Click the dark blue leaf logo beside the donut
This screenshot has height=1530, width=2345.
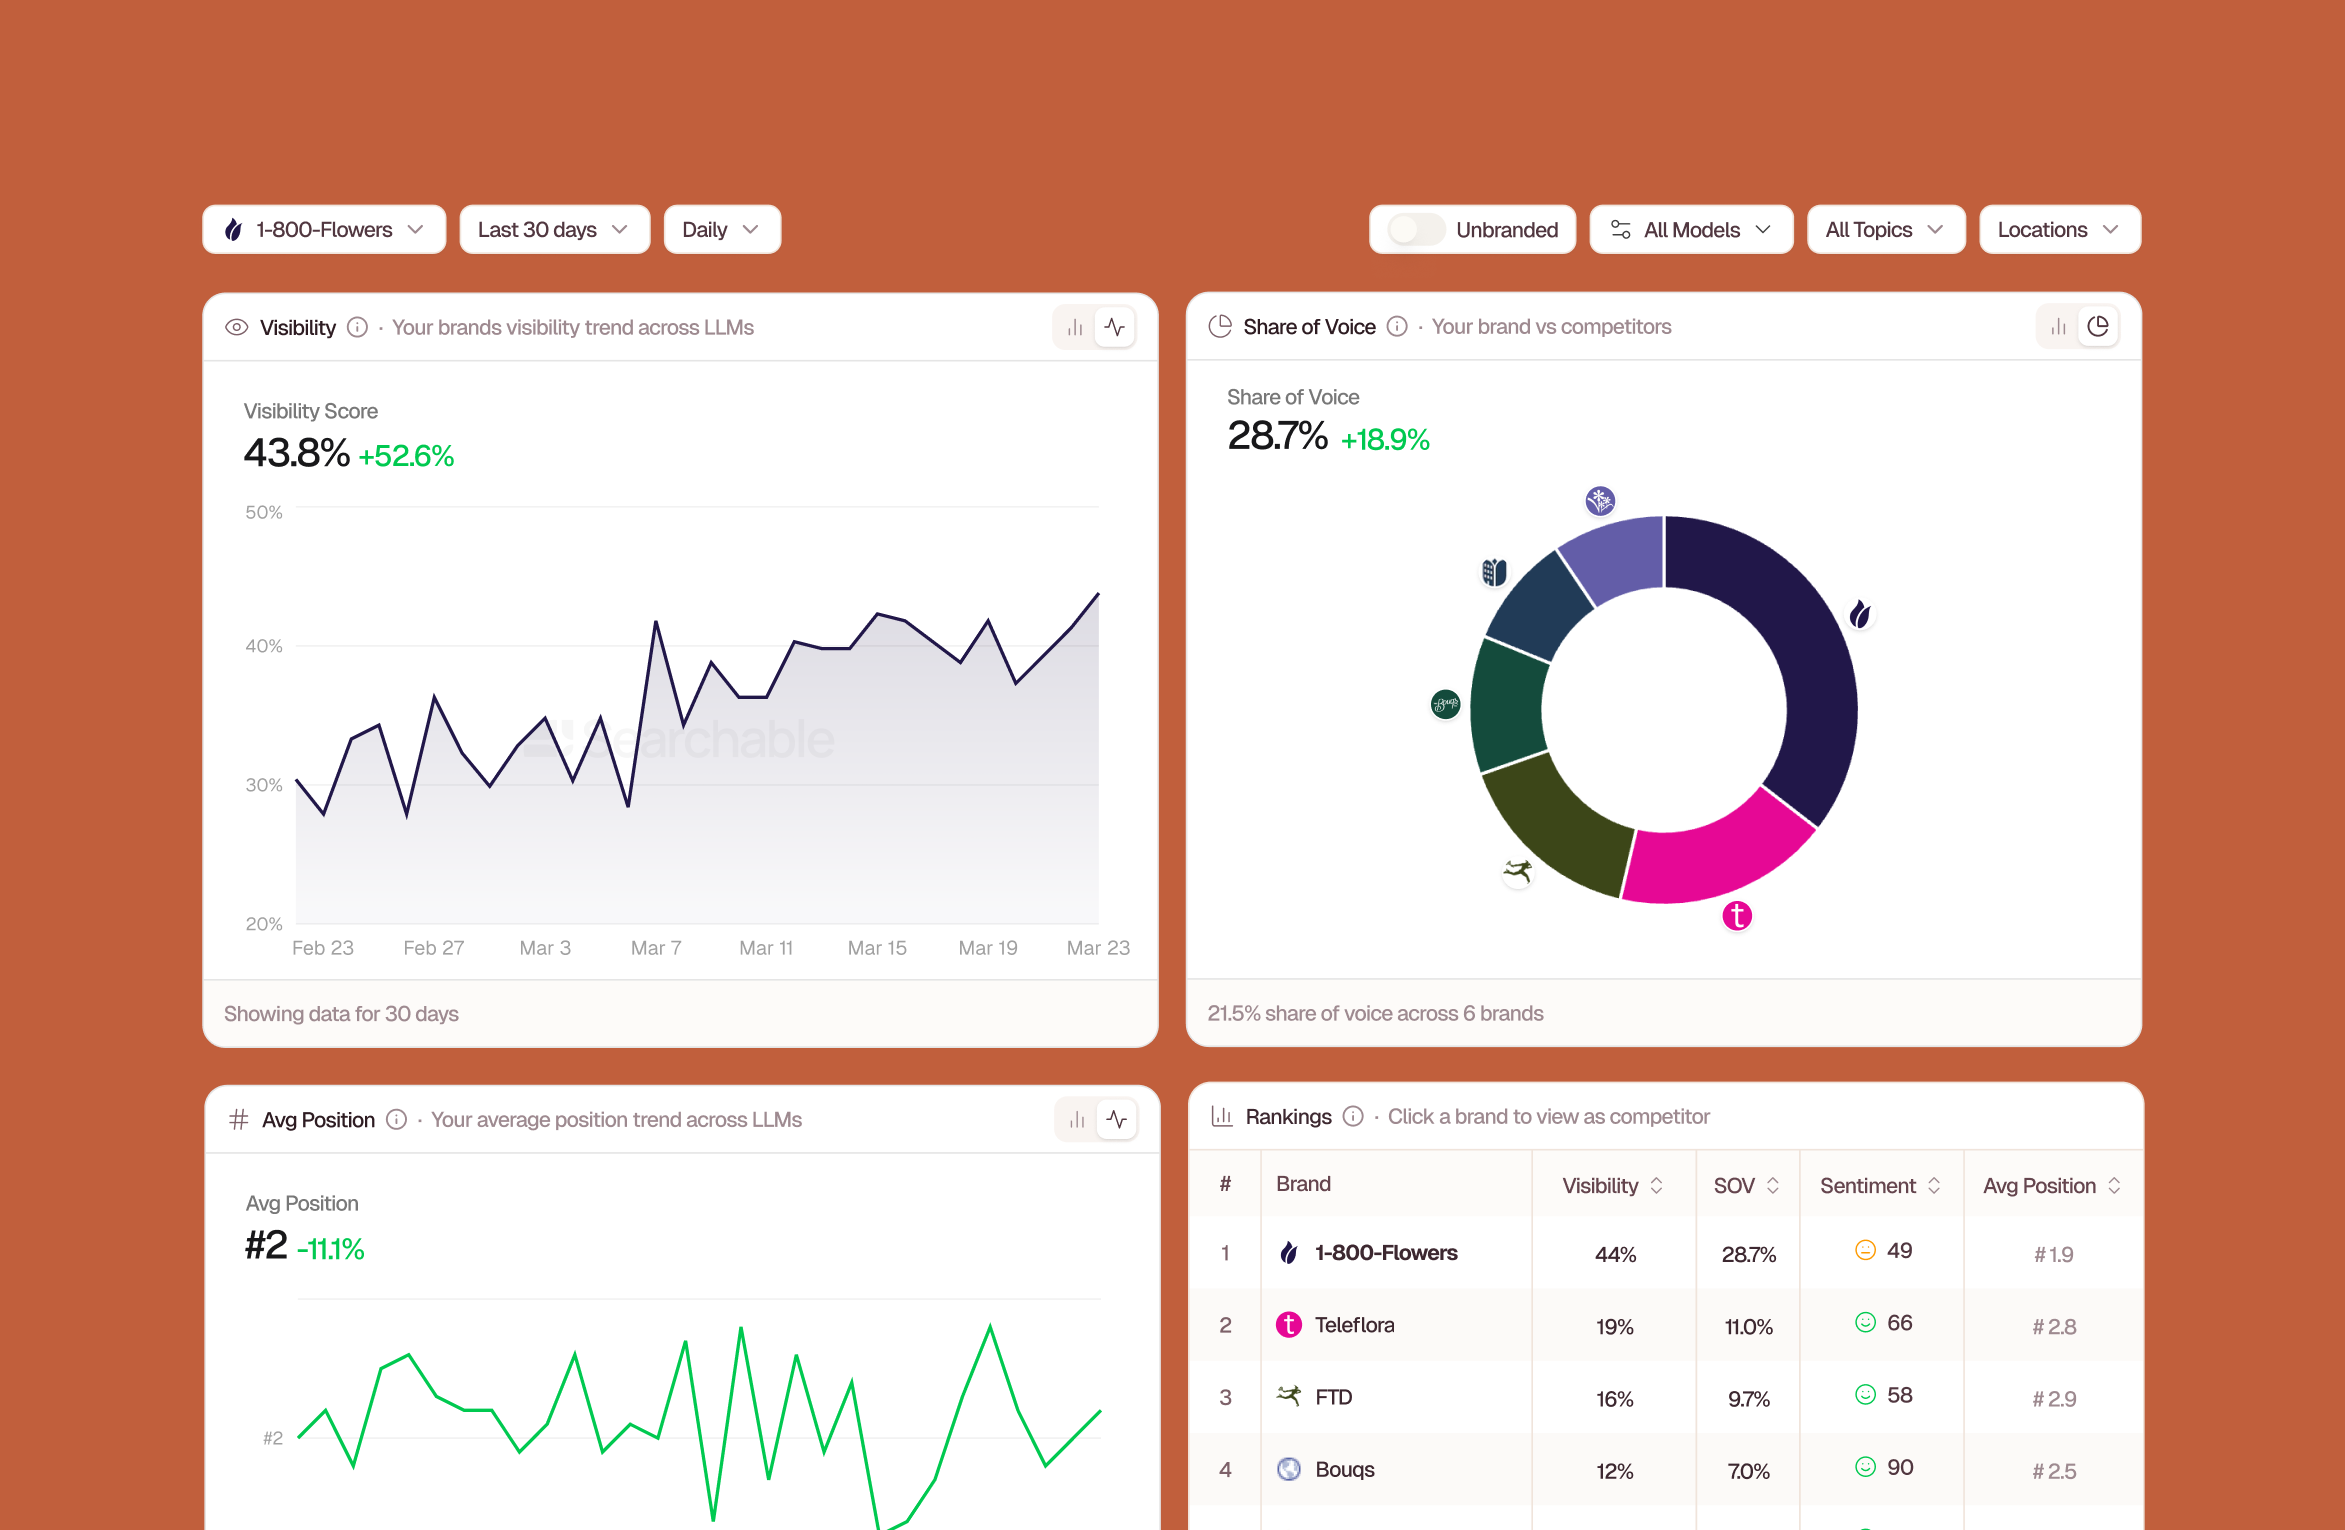(x=1494, y=572)
